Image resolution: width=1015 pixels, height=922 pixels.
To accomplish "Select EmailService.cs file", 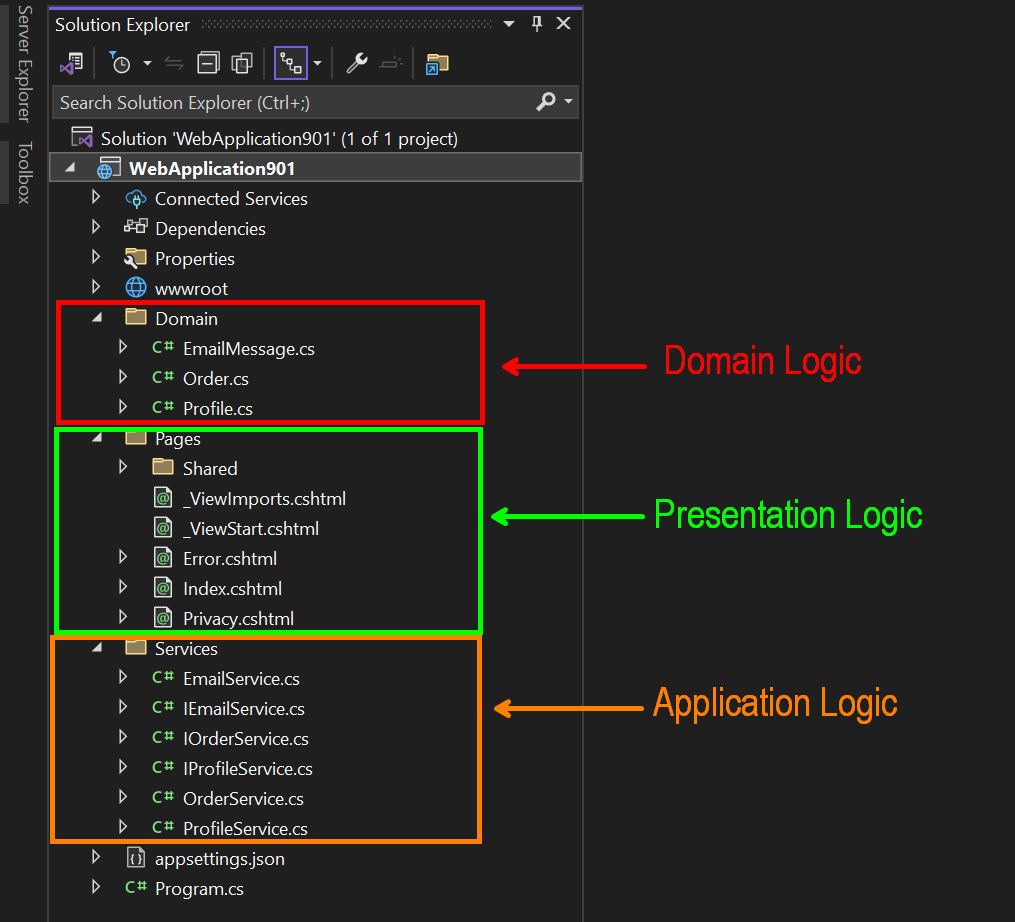I will click(241, 679).
